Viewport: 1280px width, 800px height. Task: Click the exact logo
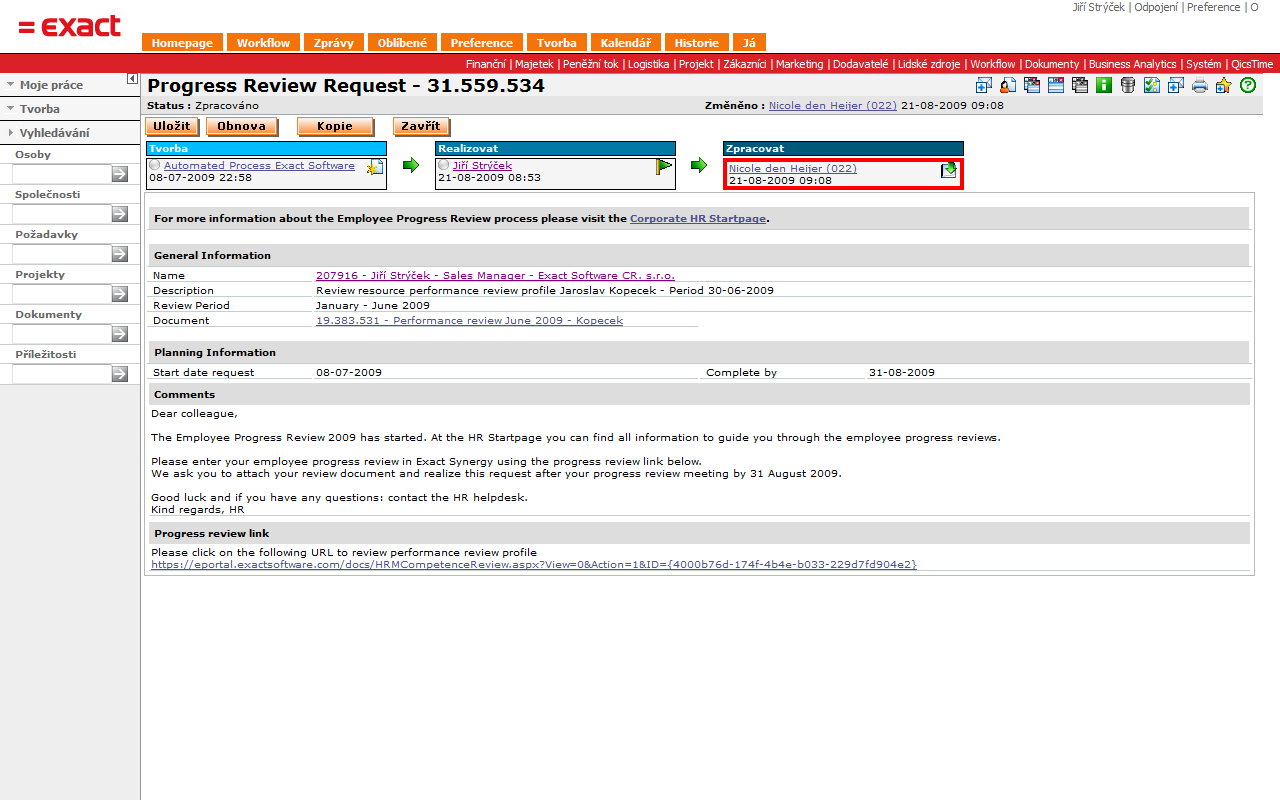[x=70, y=26]
